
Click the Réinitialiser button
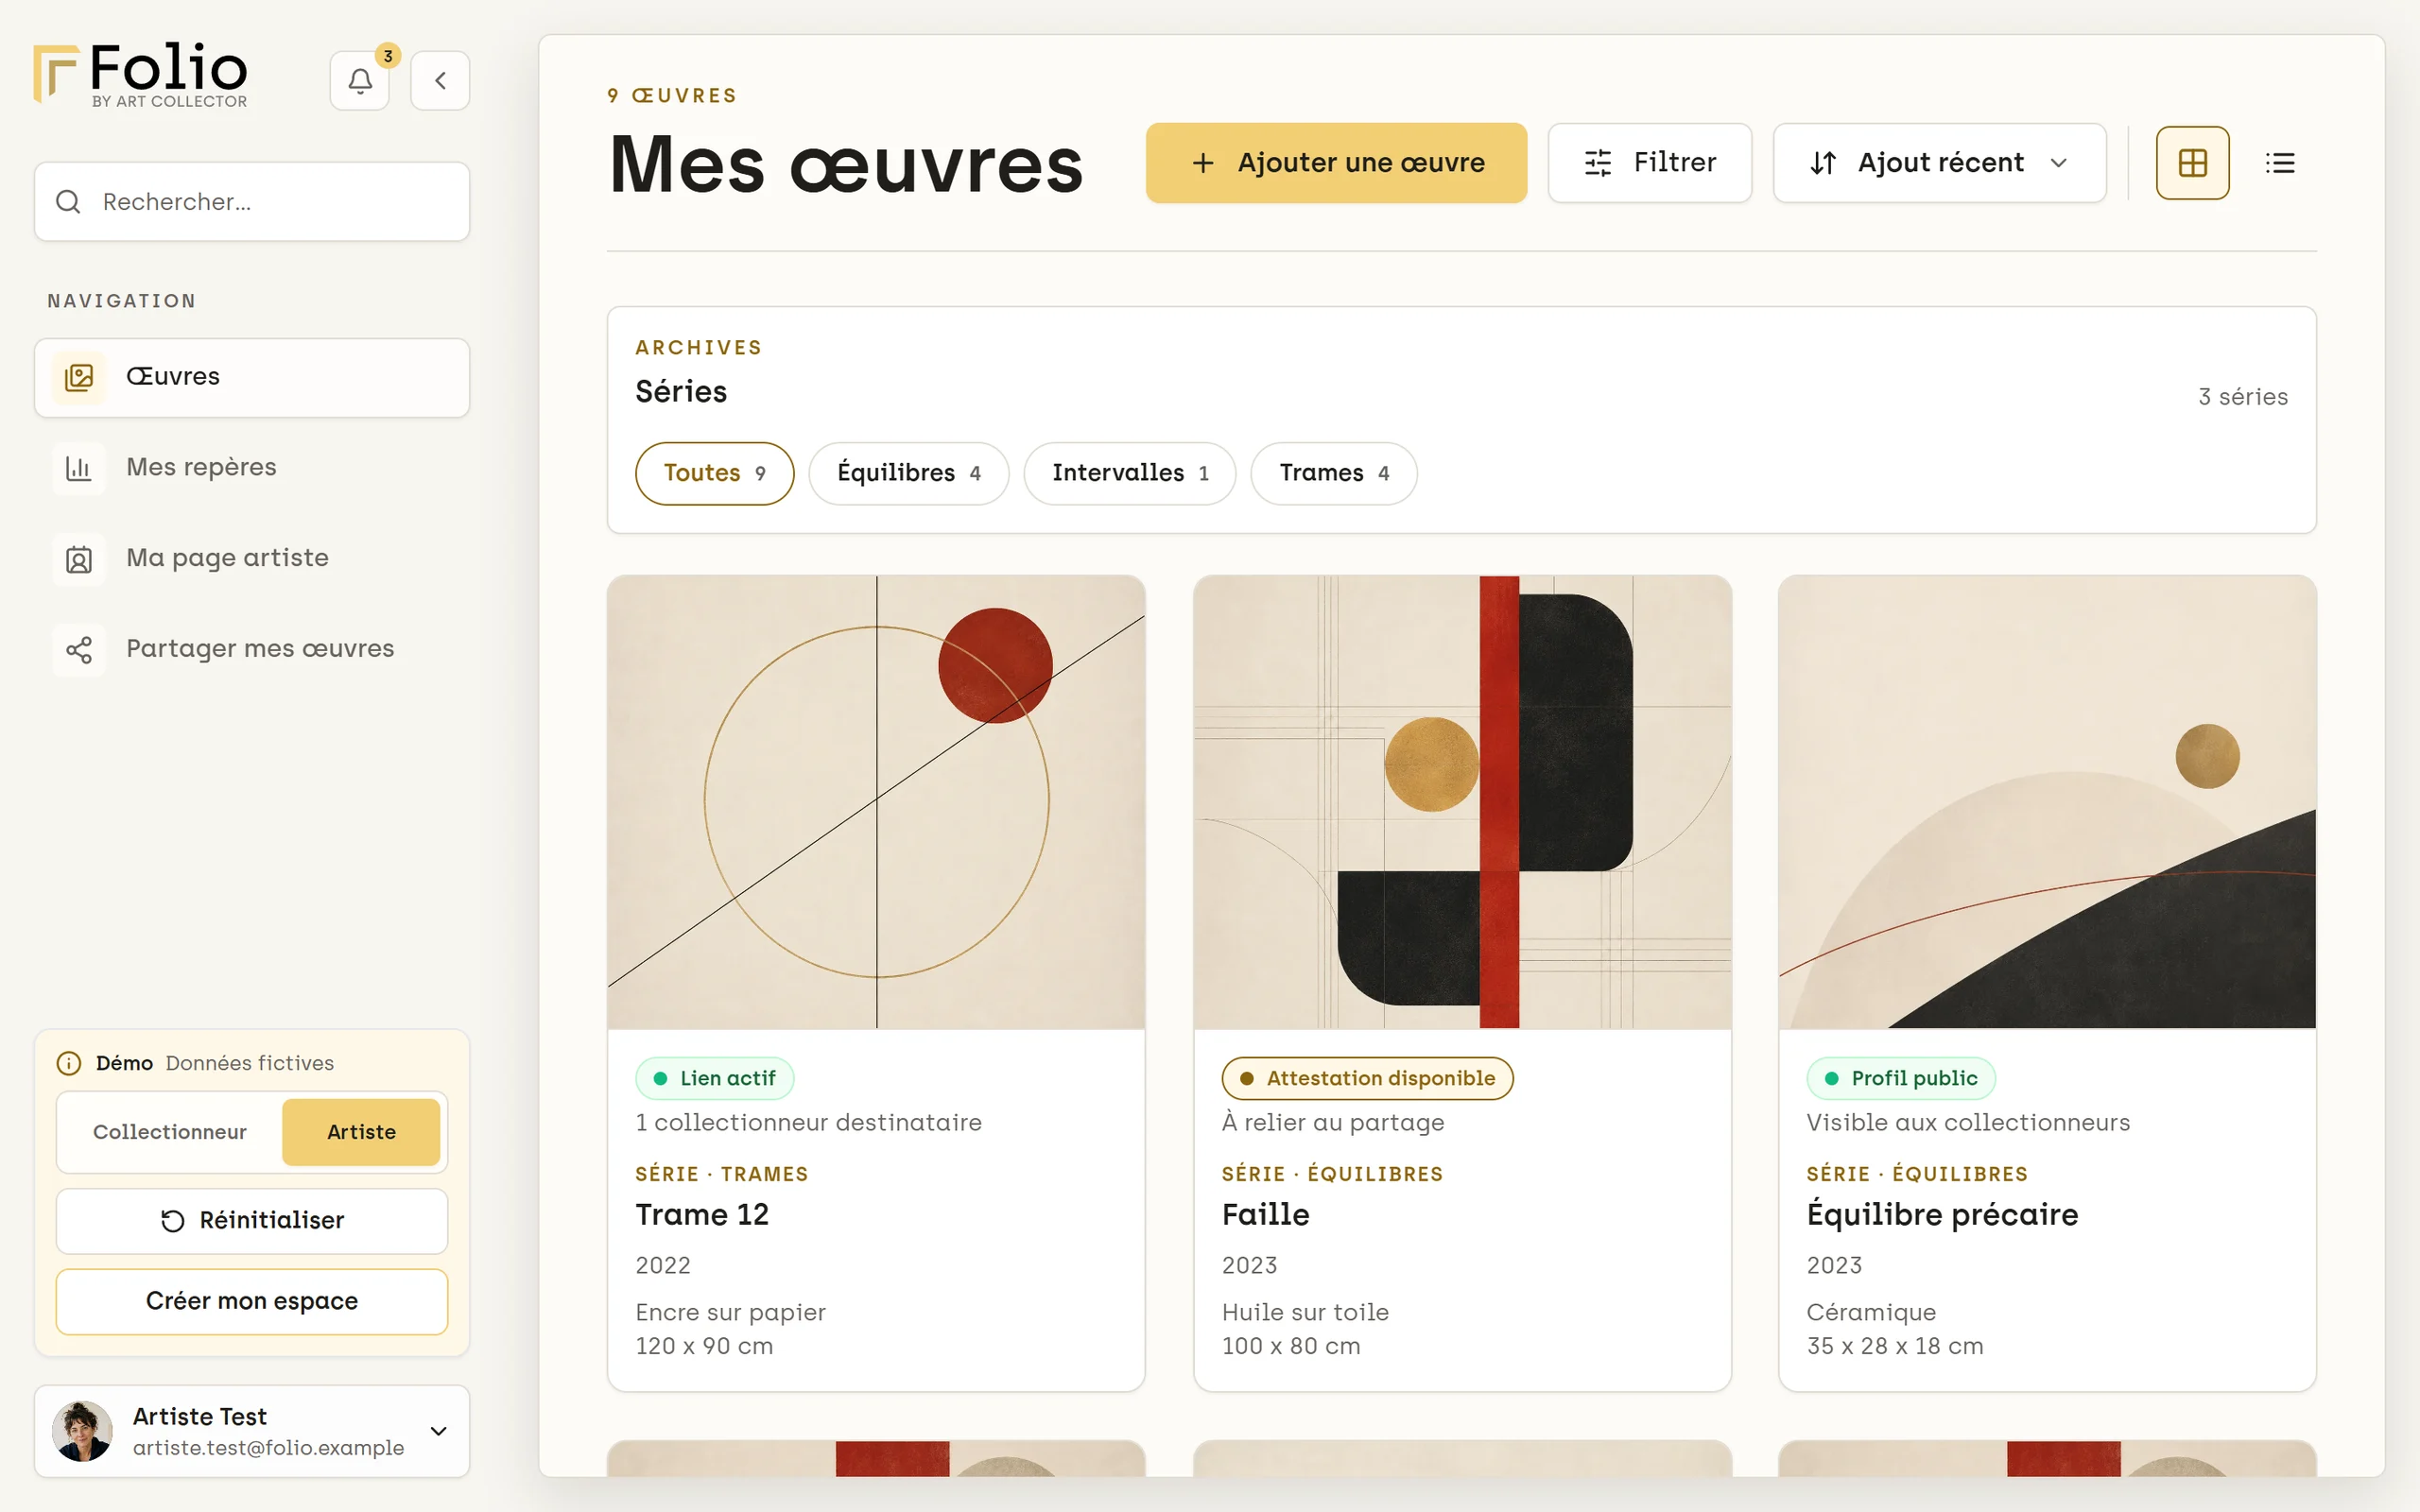coord(252,1221)
